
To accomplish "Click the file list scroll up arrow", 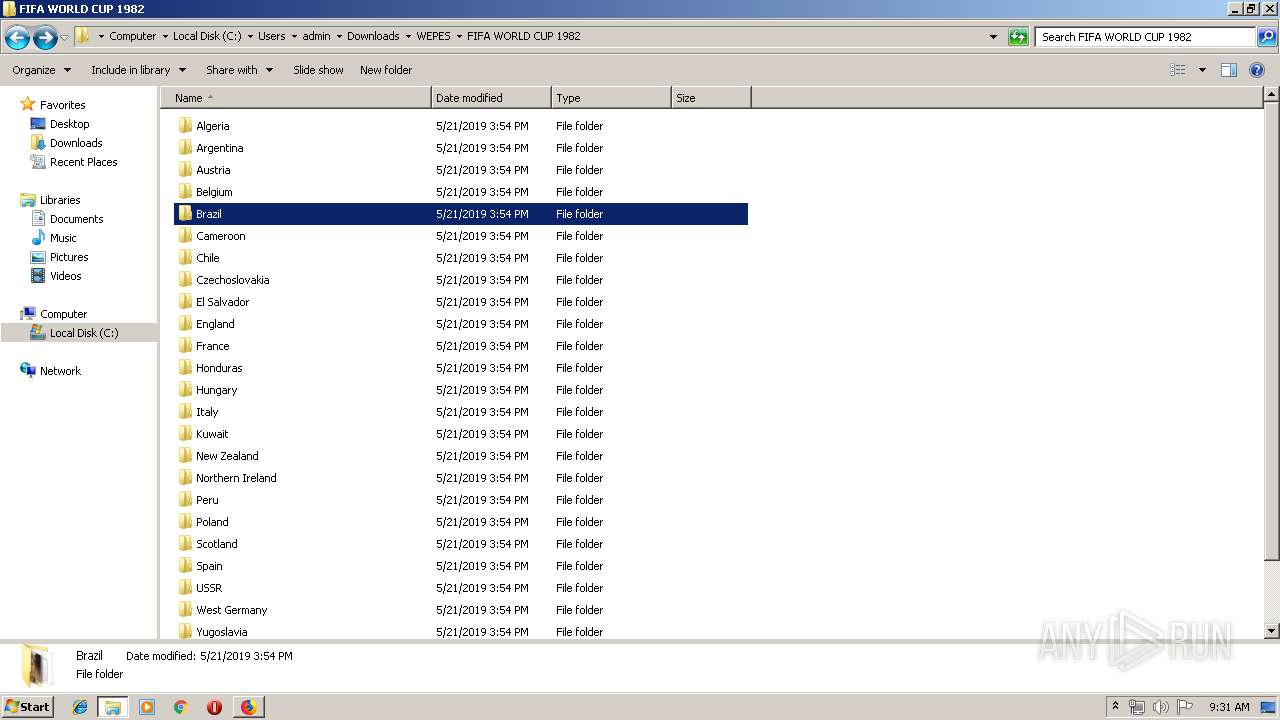I will click(x=1271, y=95).
